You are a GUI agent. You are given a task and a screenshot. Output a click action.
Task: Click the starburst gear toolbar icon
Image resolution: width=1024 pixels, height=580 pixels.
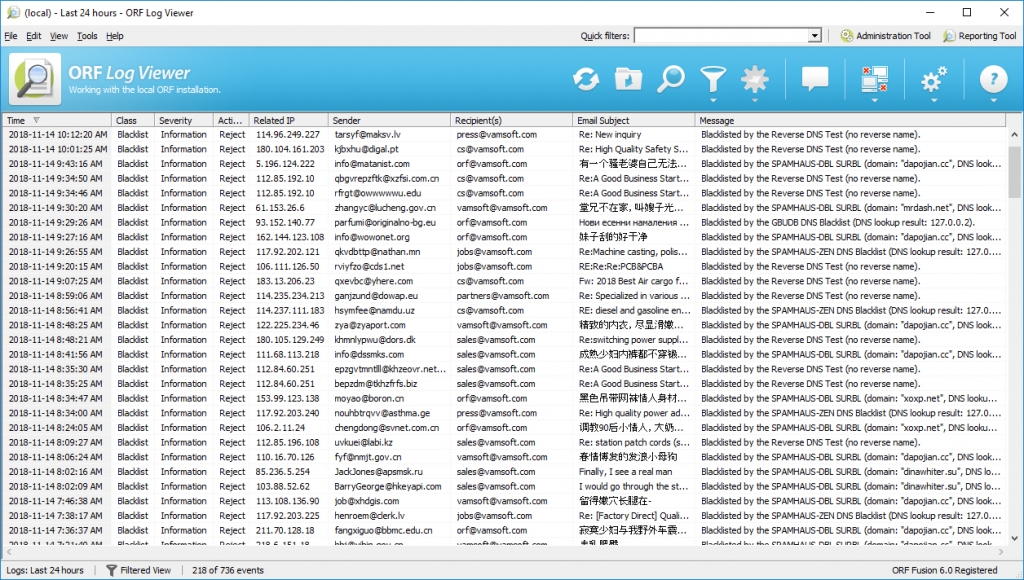point(755,80)
